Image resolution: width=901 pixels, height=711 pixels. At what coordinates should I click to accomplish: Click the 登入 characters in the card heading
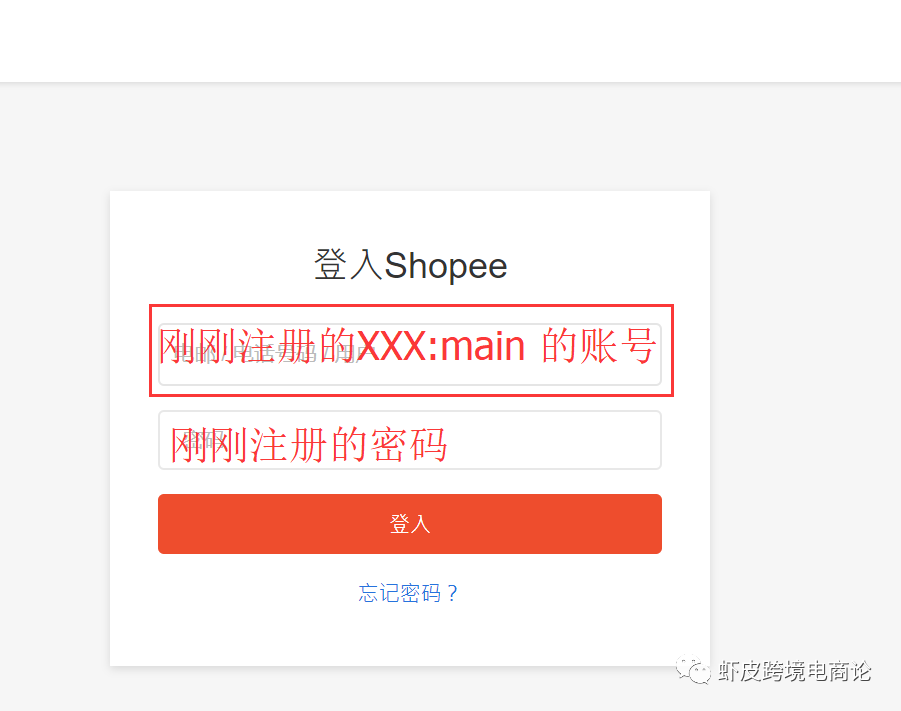[348, 265]
